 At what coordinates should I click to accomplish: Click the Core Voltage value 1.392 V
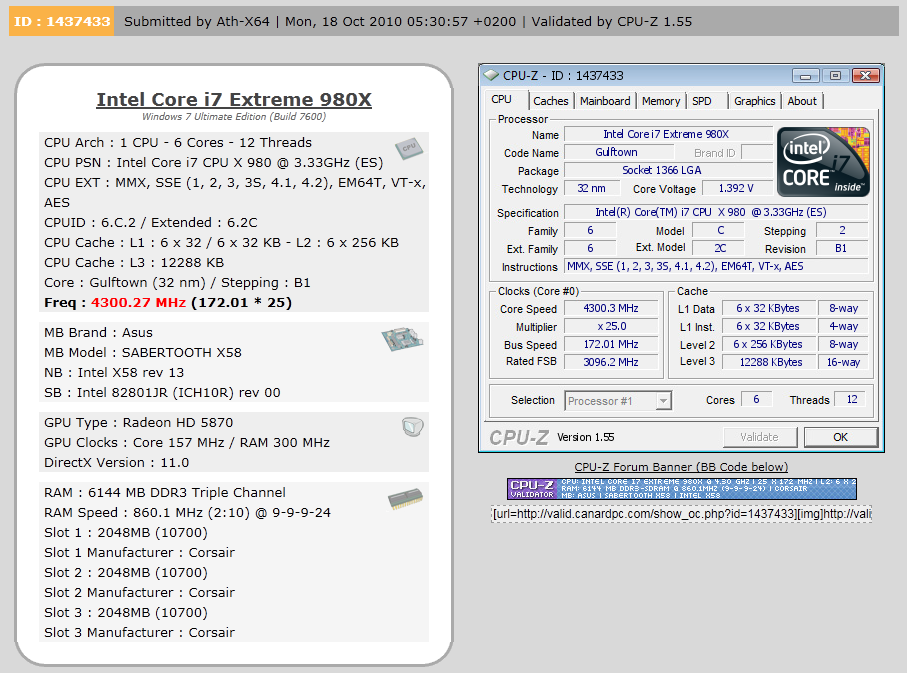(x=737, y=188)
